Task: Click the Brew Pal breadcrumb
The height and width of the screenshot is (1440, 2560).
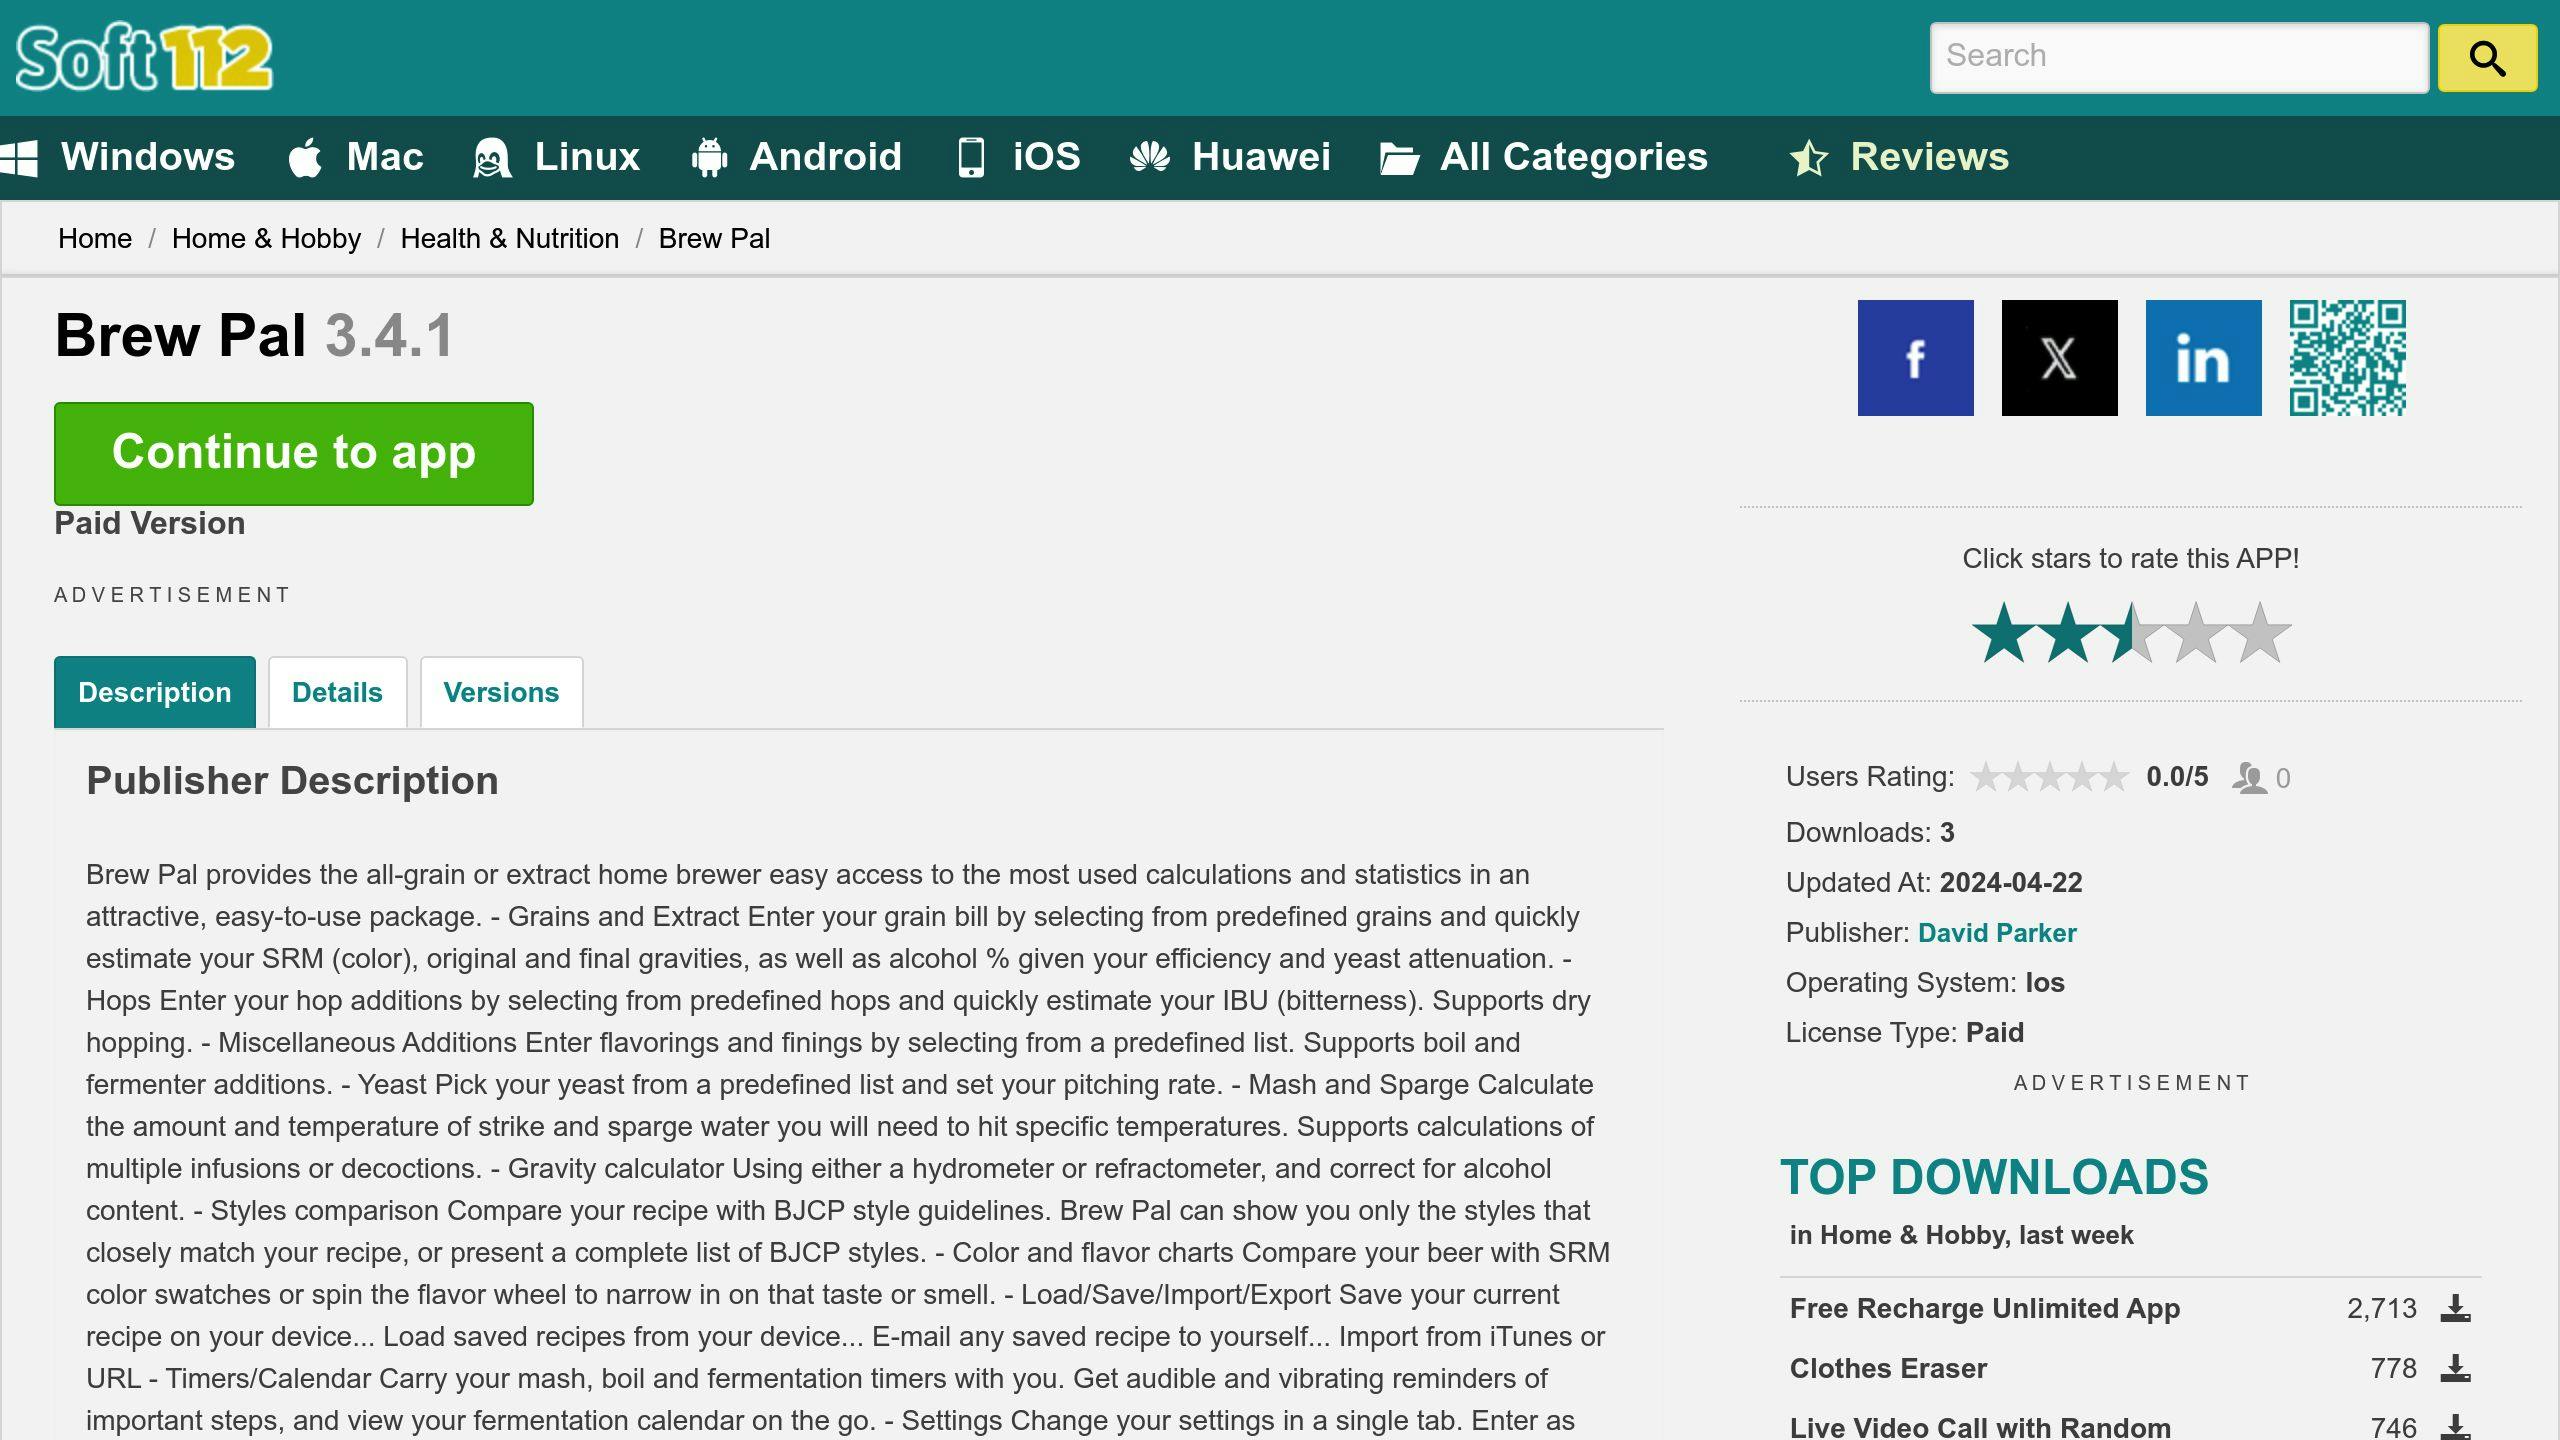Action: (x=714, y=238)
